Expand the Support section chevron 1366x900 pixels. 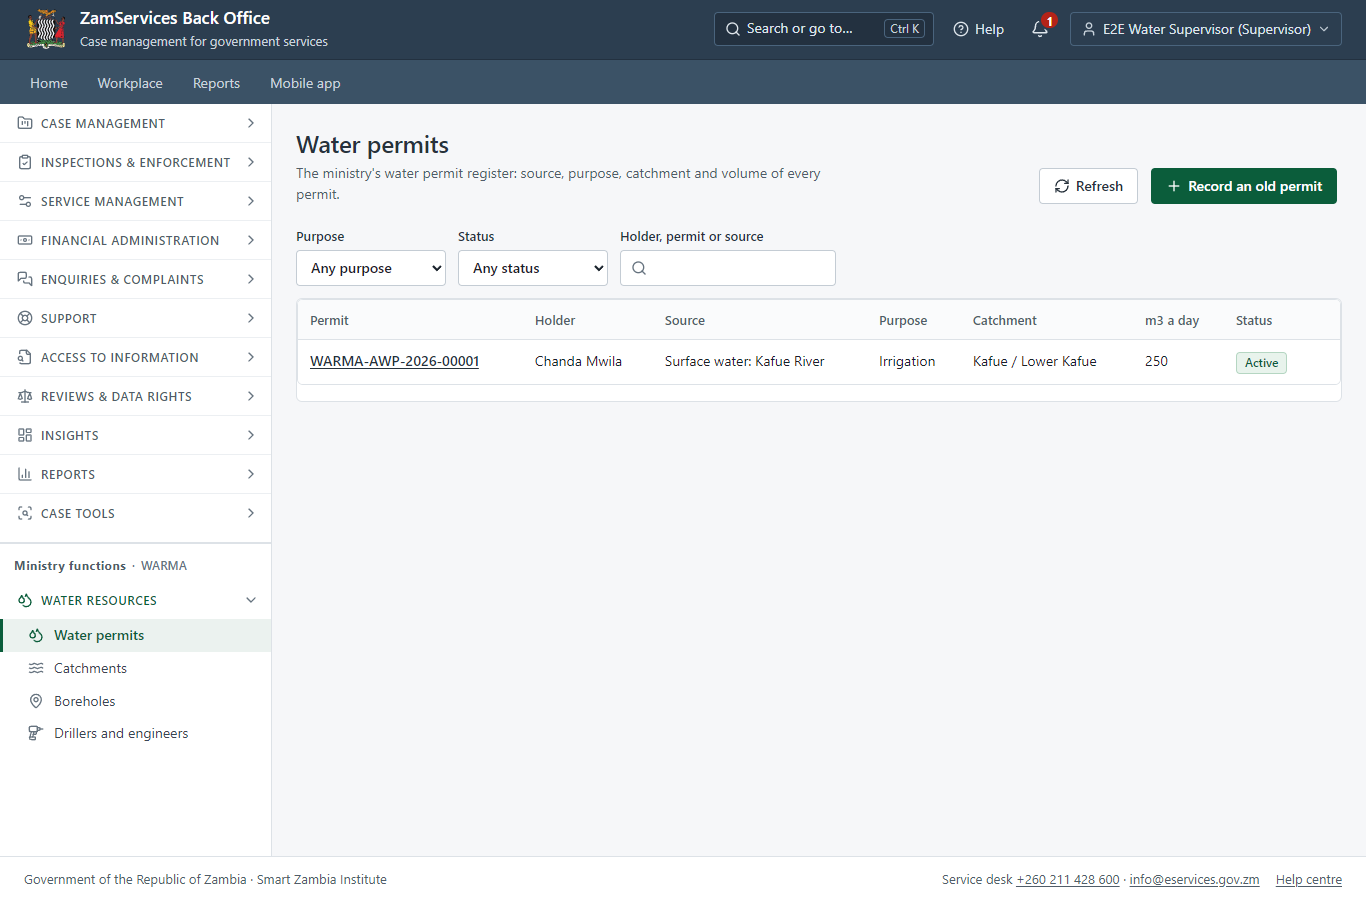point(251,318)
